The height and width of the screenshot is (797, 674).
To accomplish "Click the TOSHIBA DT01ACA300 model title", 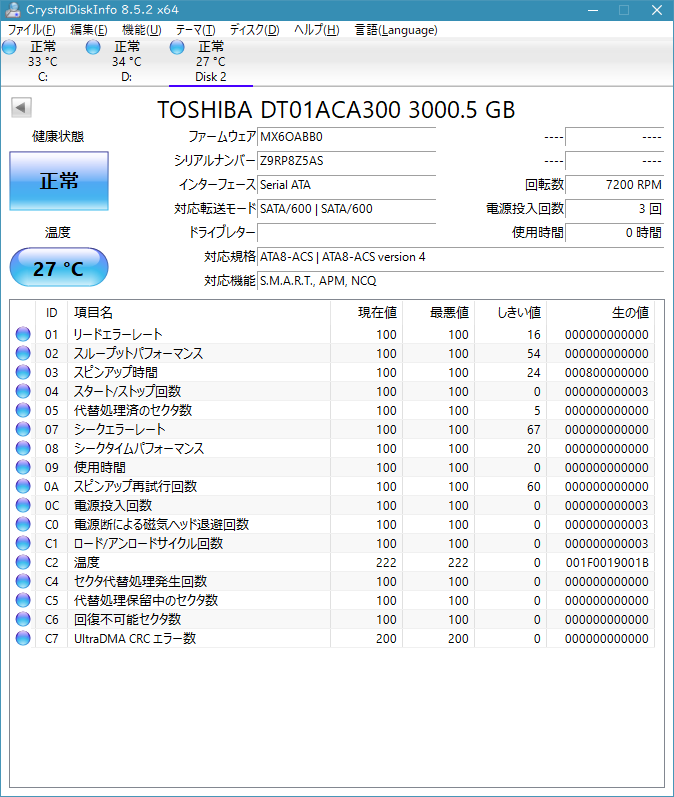I will coord(336,110).
